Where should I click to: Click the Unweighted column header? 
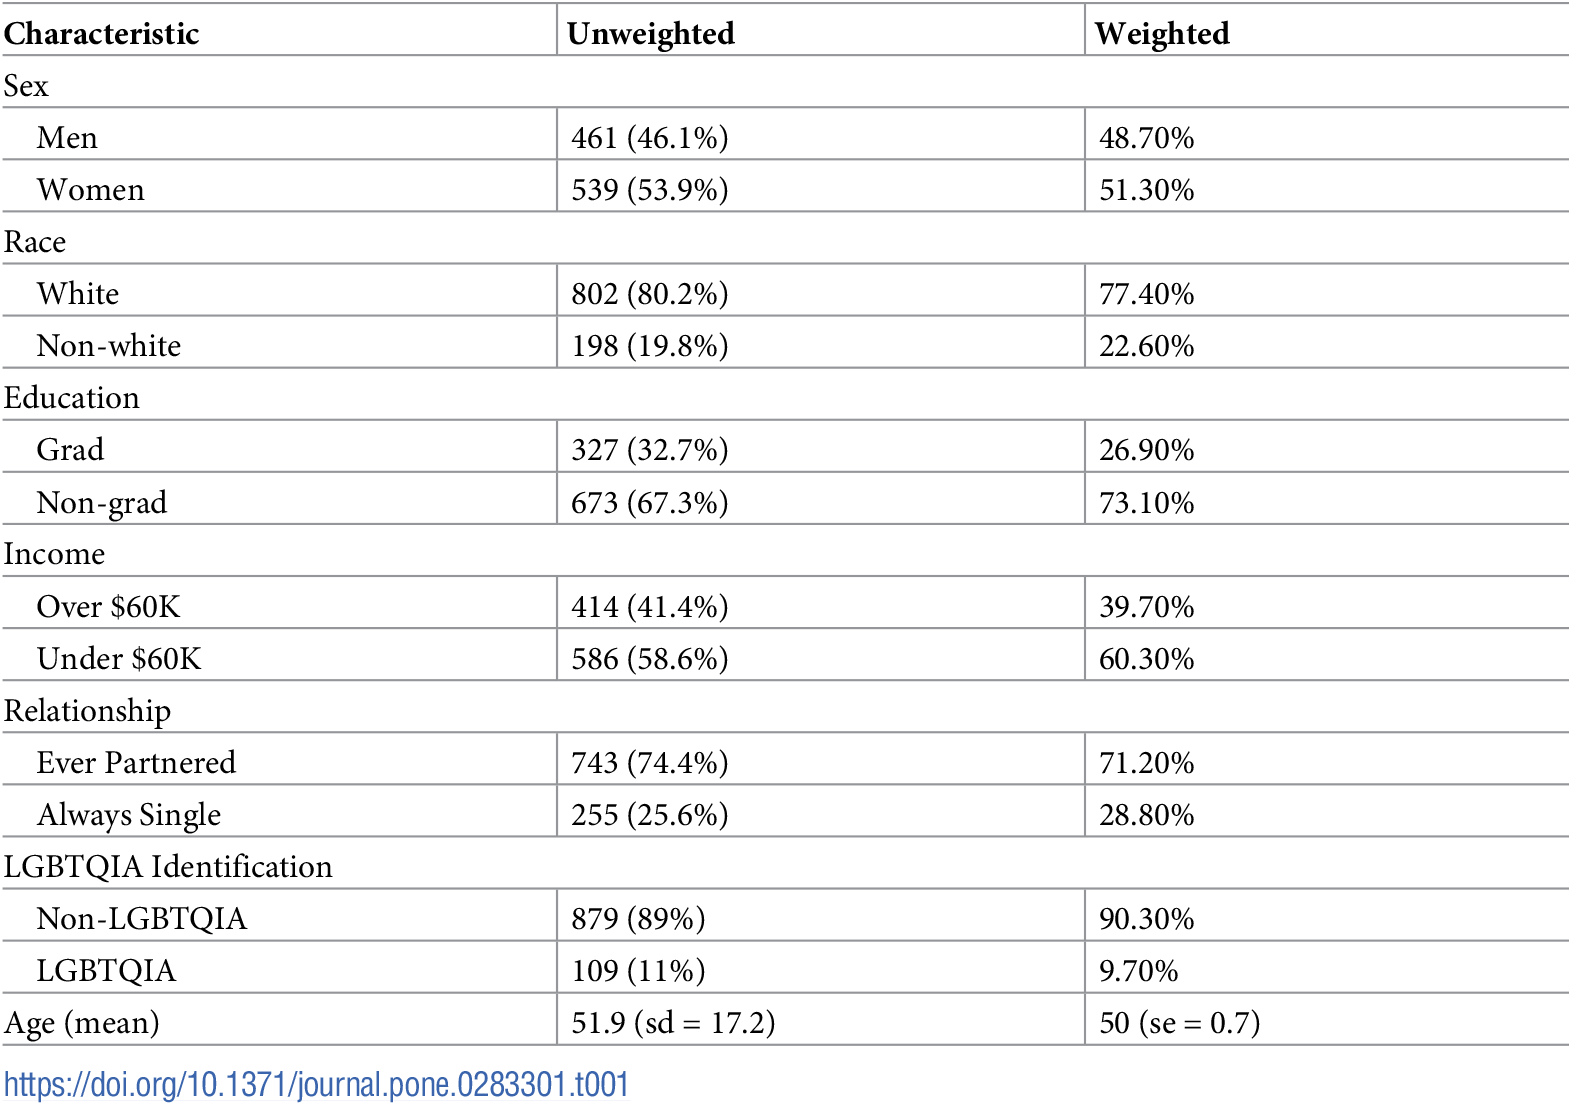(x=650, y=34)
